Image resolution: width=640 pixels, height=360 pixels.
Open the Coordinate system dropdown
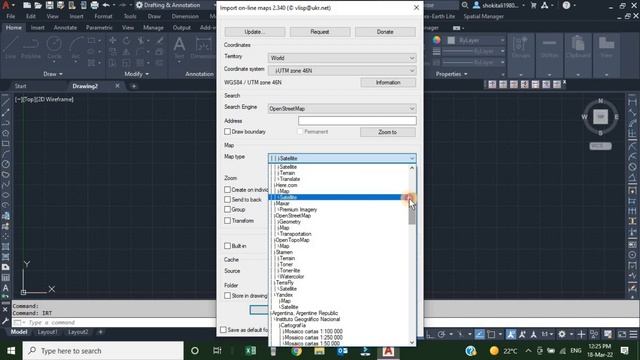coord(342,71)
